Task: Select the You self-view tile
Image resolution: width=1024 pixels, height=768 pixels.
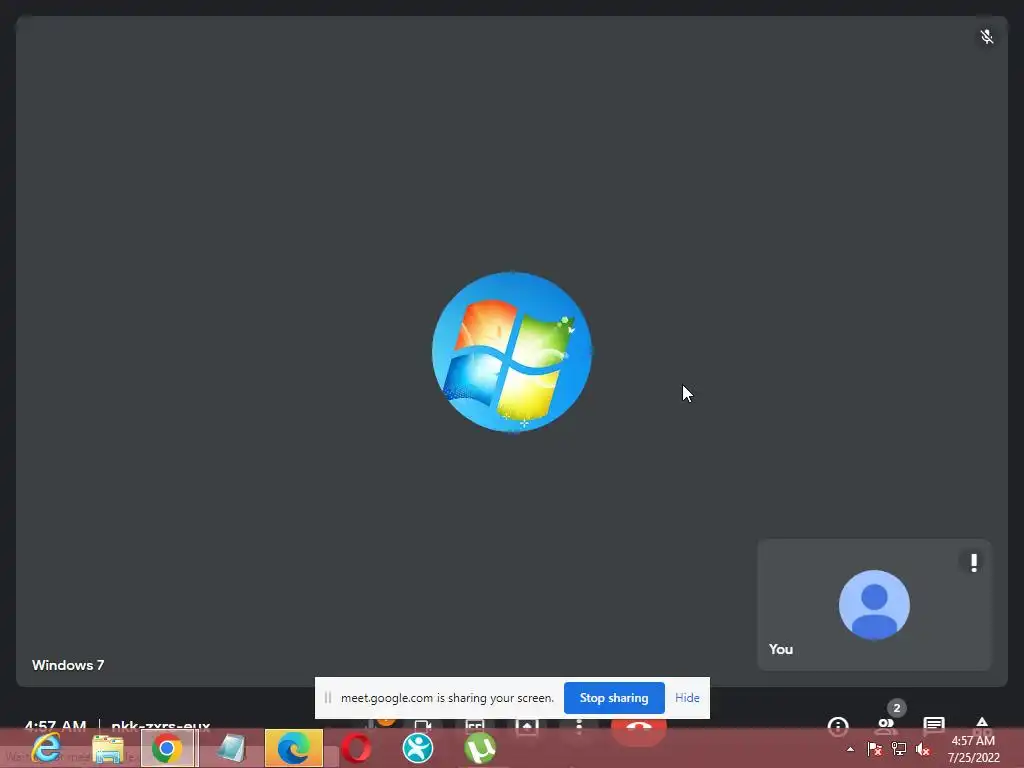Action: click(874, 605)
